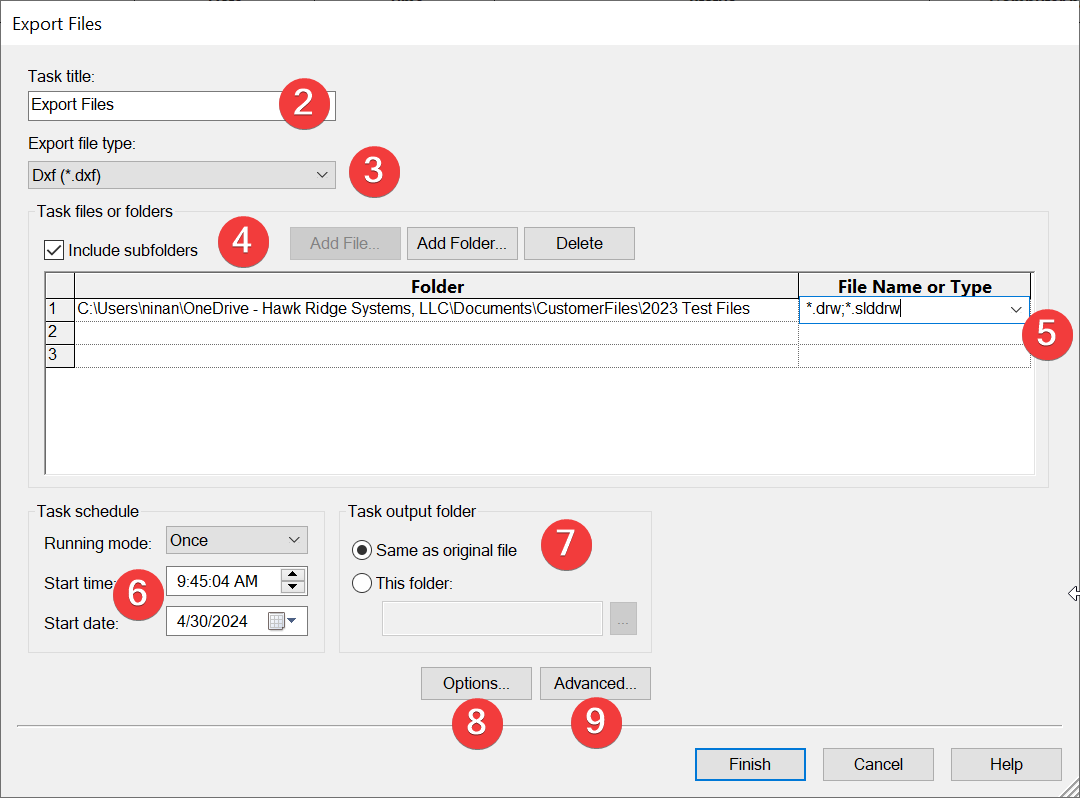Toggle the Include subfolders checkbox
Image resolution: width=1080 pixels, height=798 pixels.
click(x=55, y=250)
